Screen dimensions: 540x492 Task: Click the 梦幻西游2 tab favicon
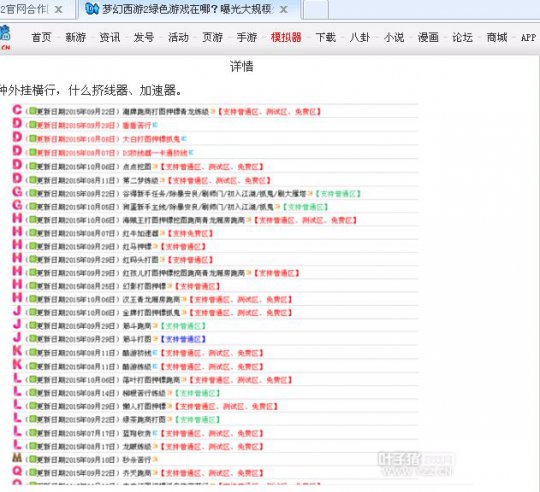(92, 9)
